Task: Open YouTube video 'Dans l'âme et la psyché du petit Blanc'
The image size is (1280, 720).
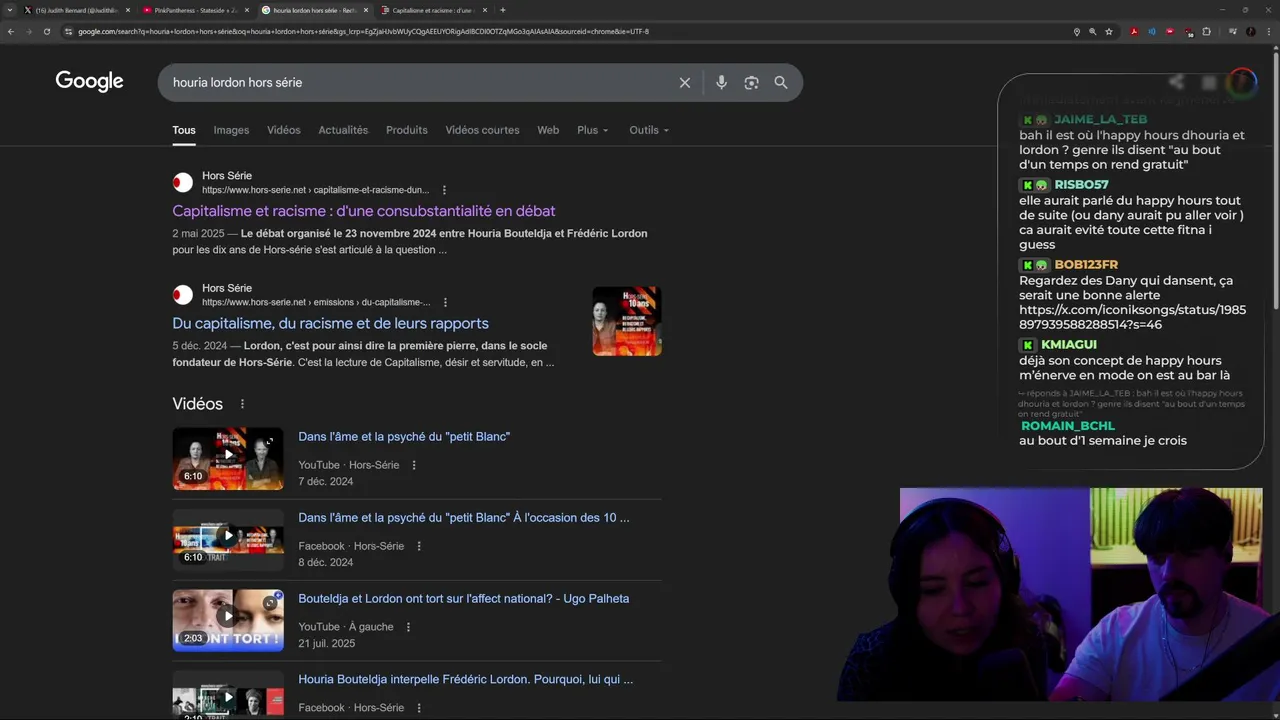Action: pos(404,437)
